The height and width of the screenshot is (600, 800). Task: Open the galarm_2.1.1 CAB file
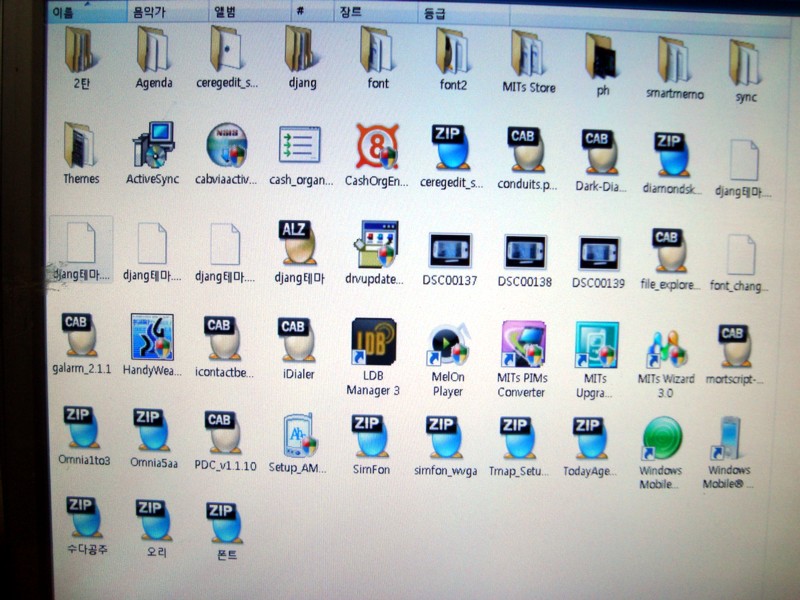pos(79,336)
